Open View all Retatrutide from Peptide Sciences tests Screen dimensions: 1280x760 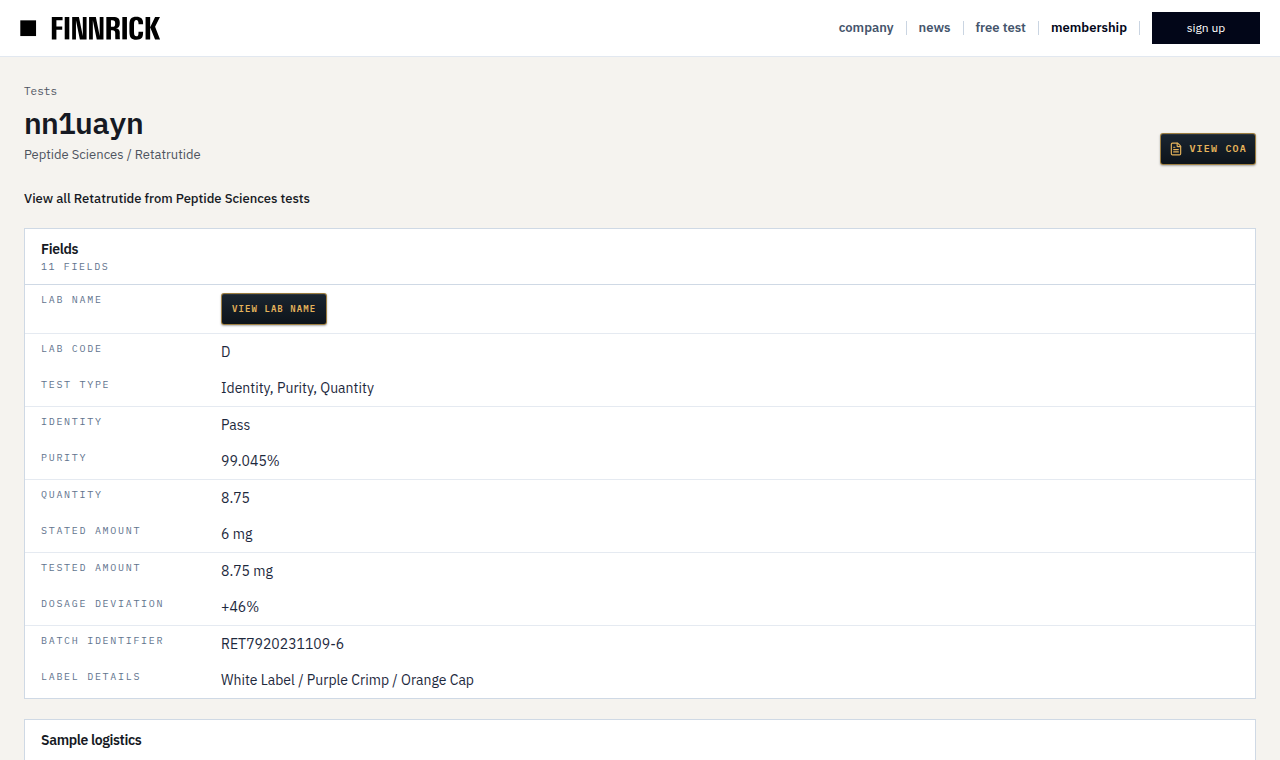[x=167, y=199]
